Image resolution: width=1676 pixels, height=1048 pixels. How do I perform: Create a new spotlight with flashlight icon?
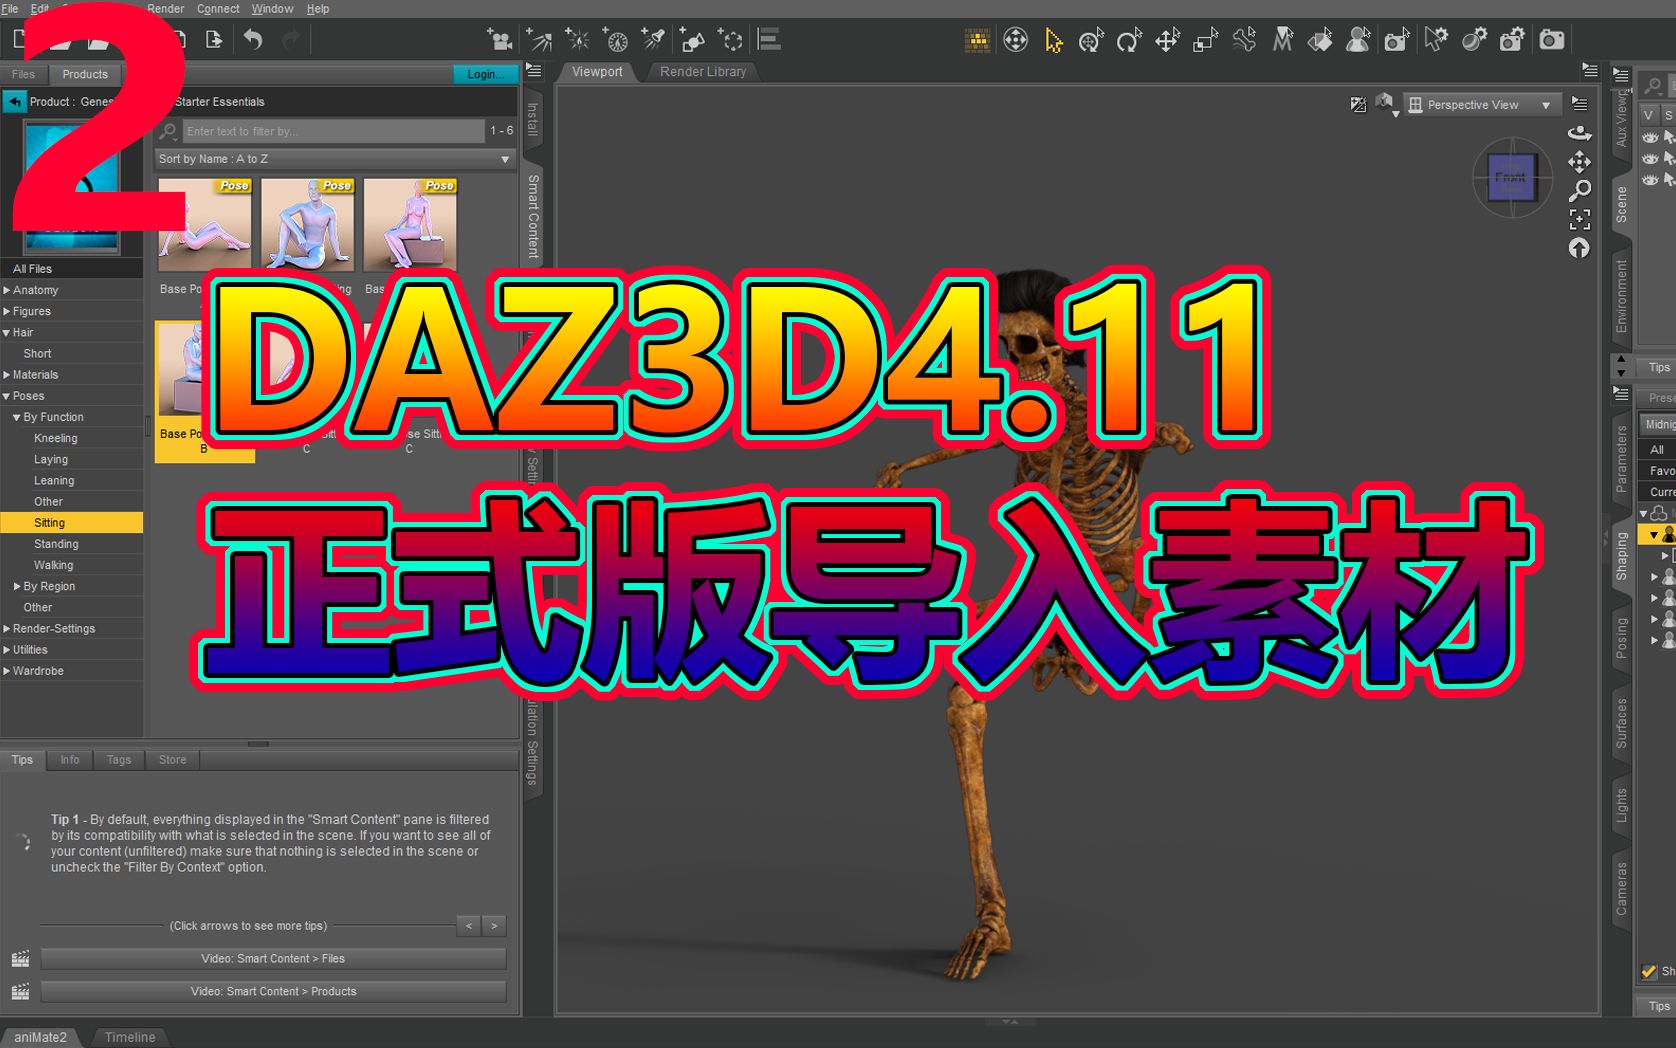pyautogui.click(x=654, y=40)
